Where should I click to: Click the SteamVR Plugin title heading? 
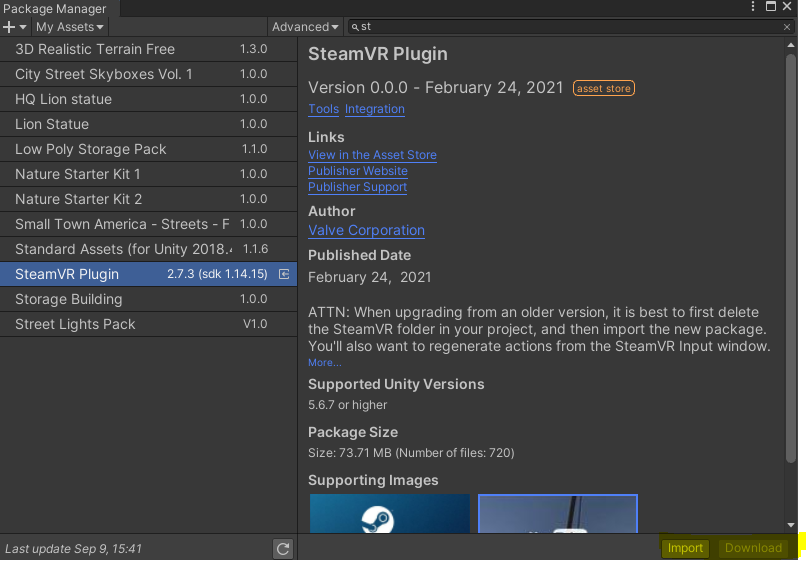tap(378, 54)
